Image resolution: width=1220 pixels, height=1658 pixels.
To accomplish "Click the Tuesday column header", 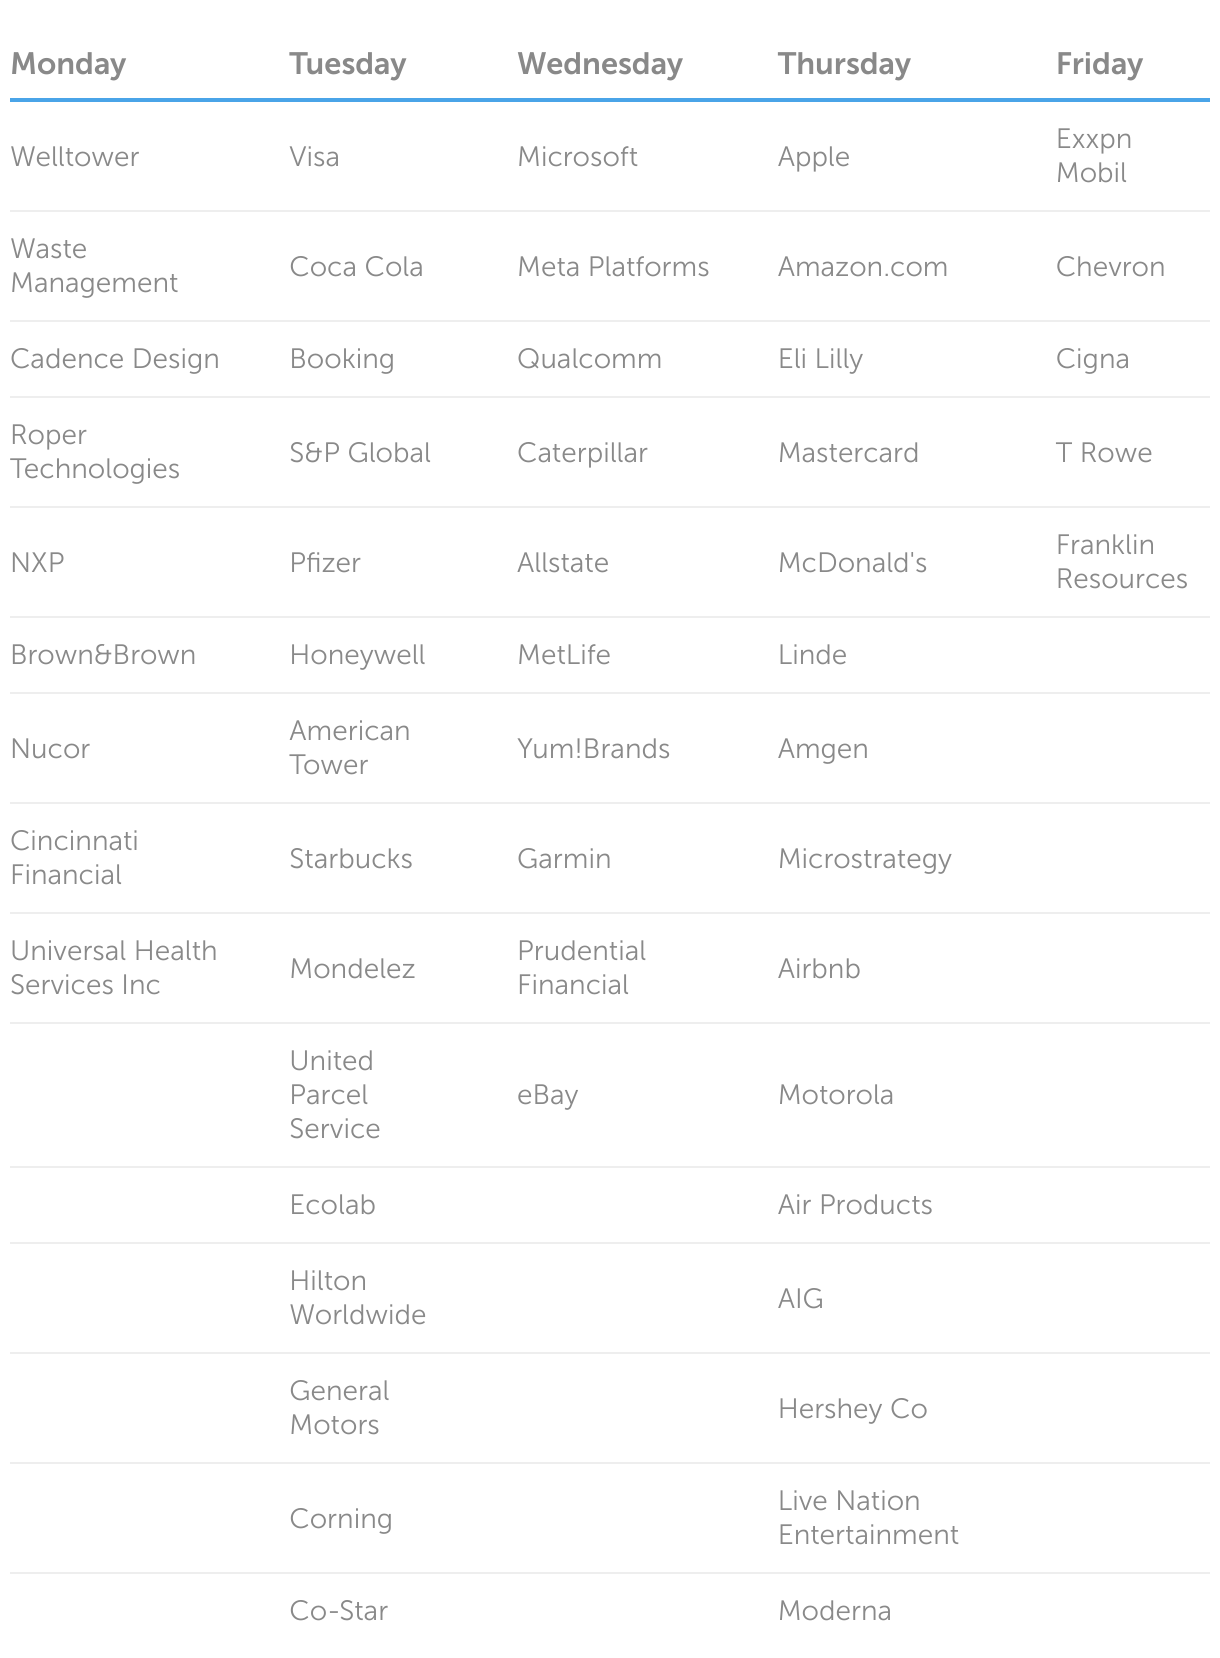I will click(347, 64).
